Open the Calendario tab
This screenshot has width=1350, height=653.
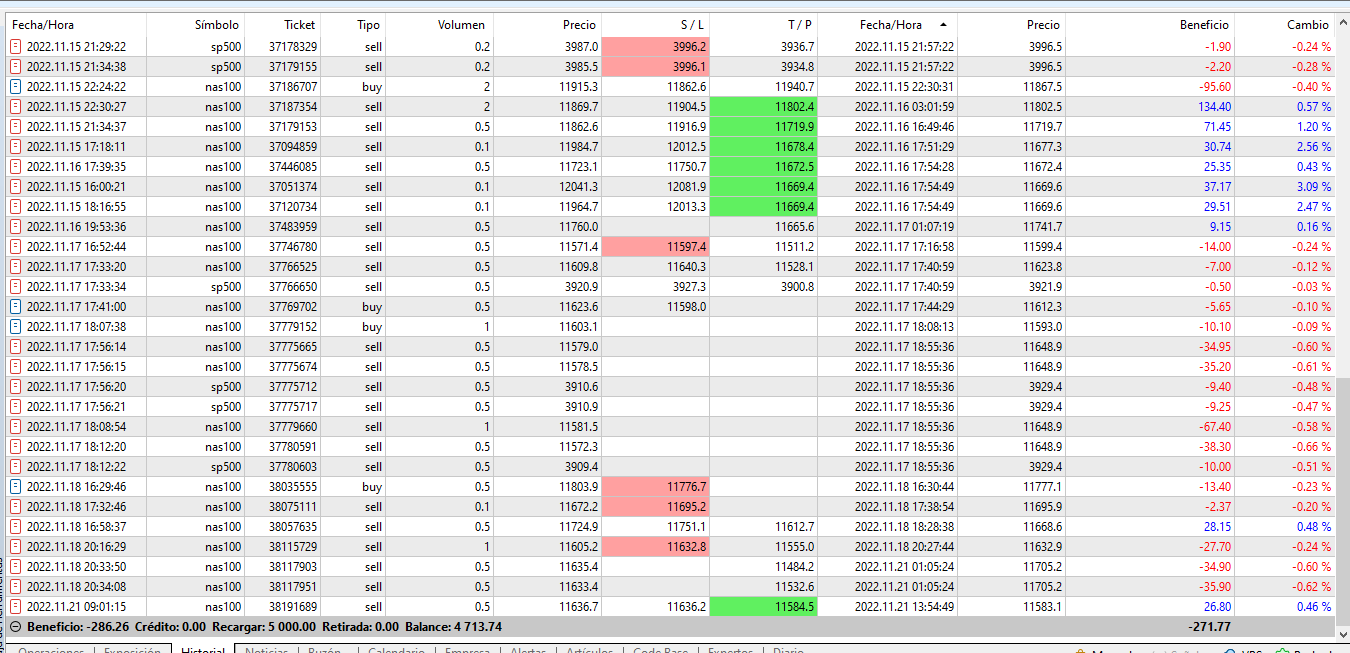[396, 648]
